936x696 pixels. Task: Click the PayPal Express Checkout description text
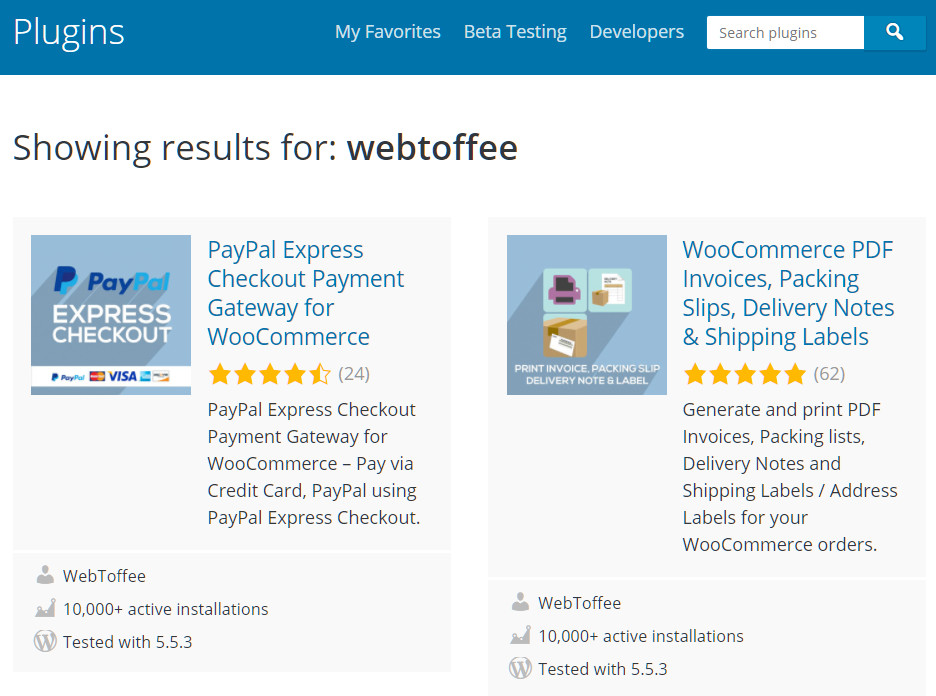click(314, 463)
